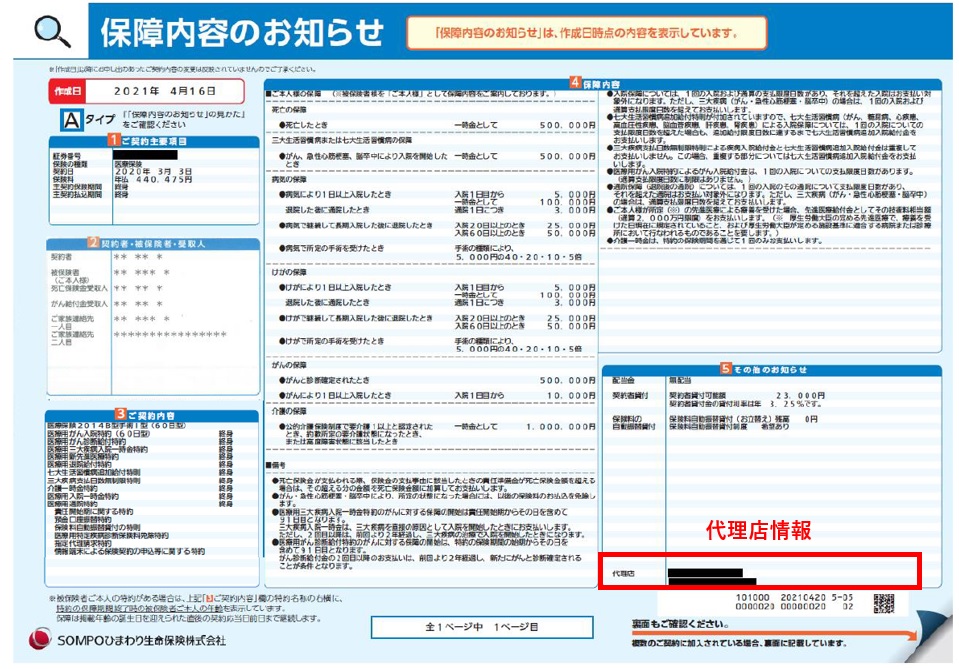The width and height of the screenshot is (959, 669).
Task: Click the '配当金' label
Action: (x=623, y=380)
